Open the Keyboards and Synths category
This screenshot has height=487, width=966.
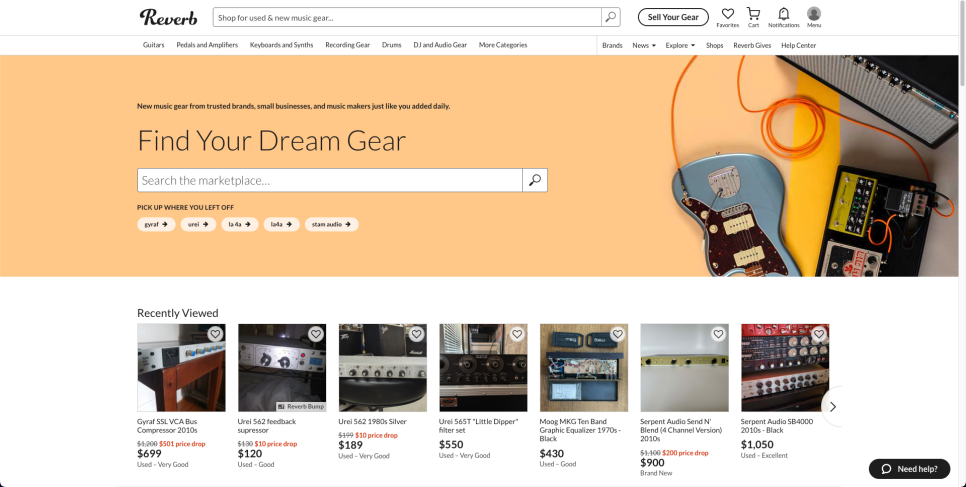tap(282, 45)
